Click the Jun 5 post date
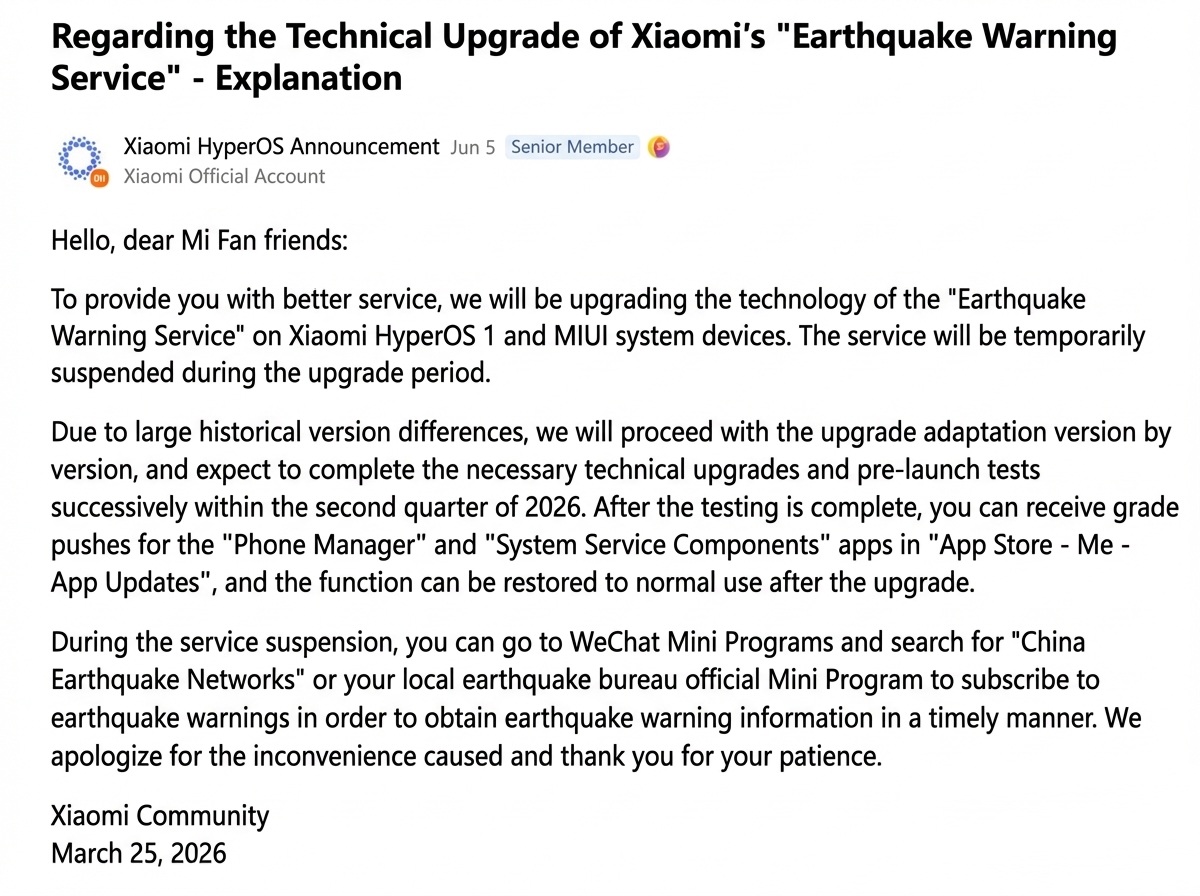The width and height of the screenshot is (1200, 896). click(x=473, y=147)
